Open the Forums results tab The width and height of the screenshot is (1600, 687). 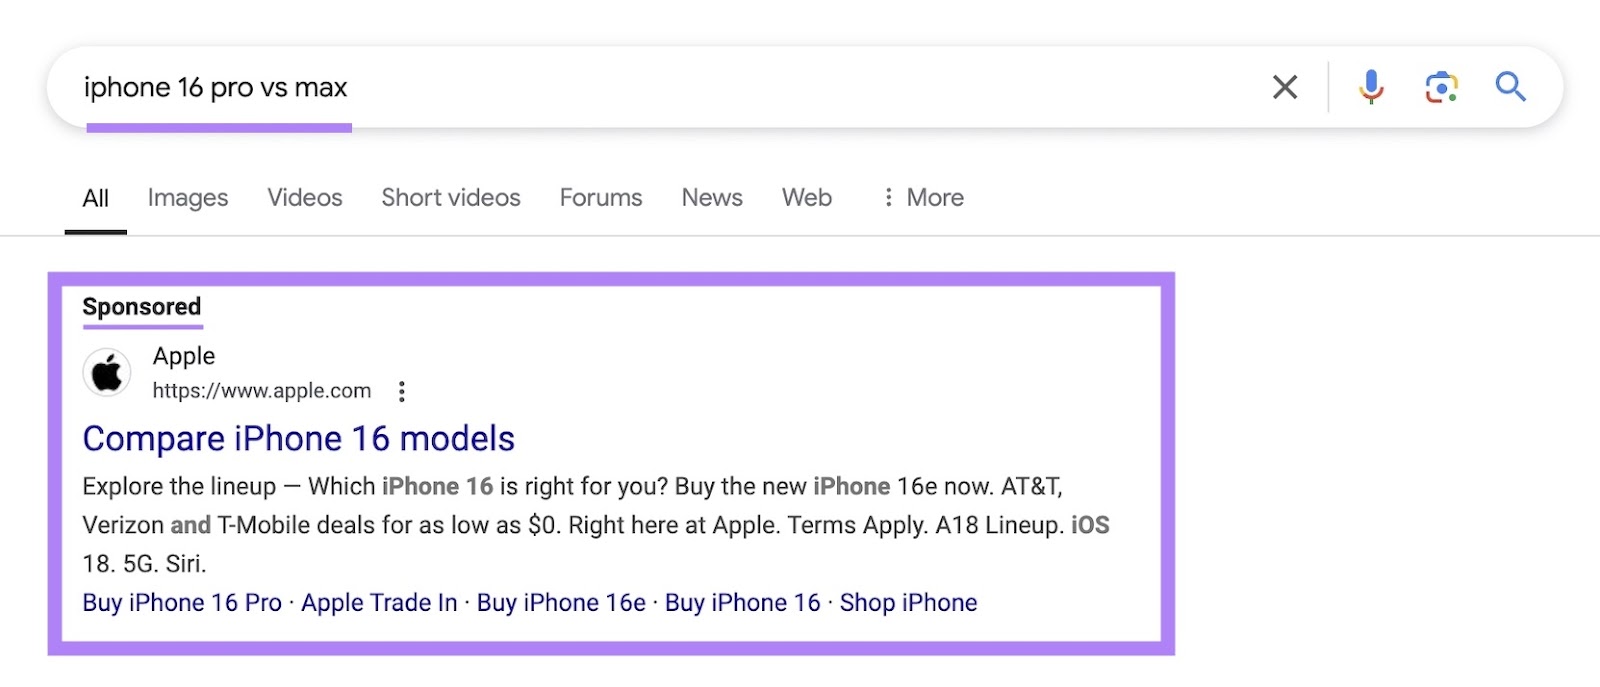tap(600, 197)
